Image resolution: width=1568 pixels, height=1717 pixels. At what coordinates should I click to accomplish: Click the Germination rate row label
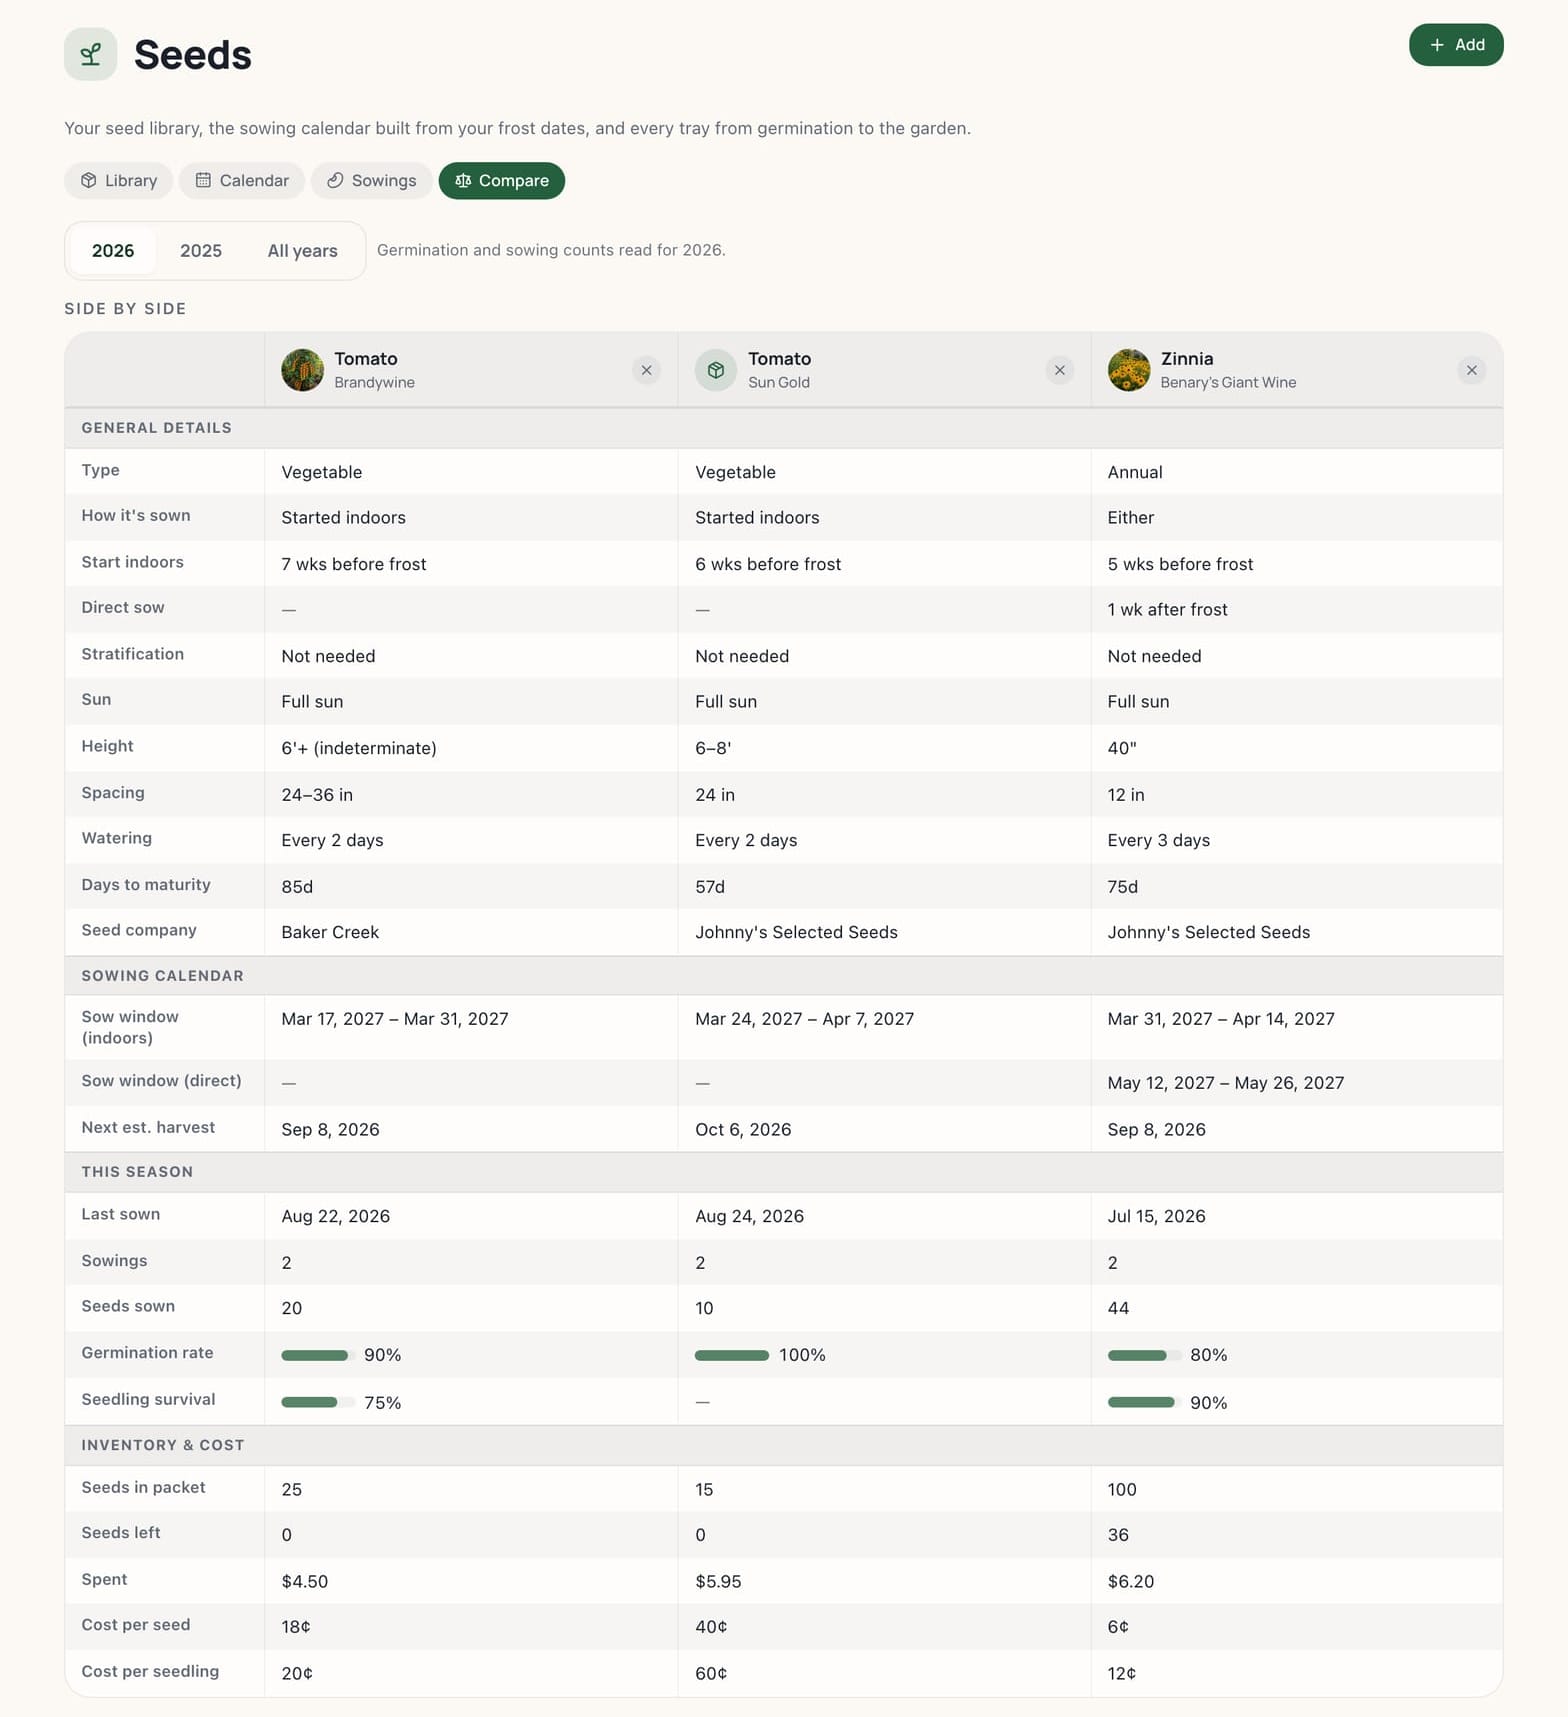[x=147, y=1353]
